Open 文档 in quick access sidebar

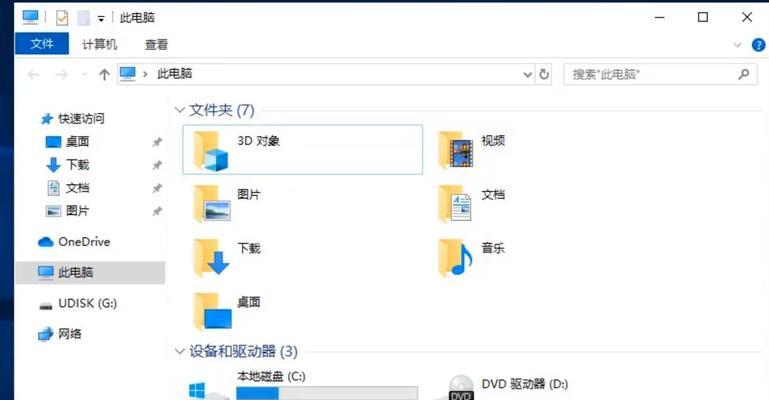(x=77, y=188)
